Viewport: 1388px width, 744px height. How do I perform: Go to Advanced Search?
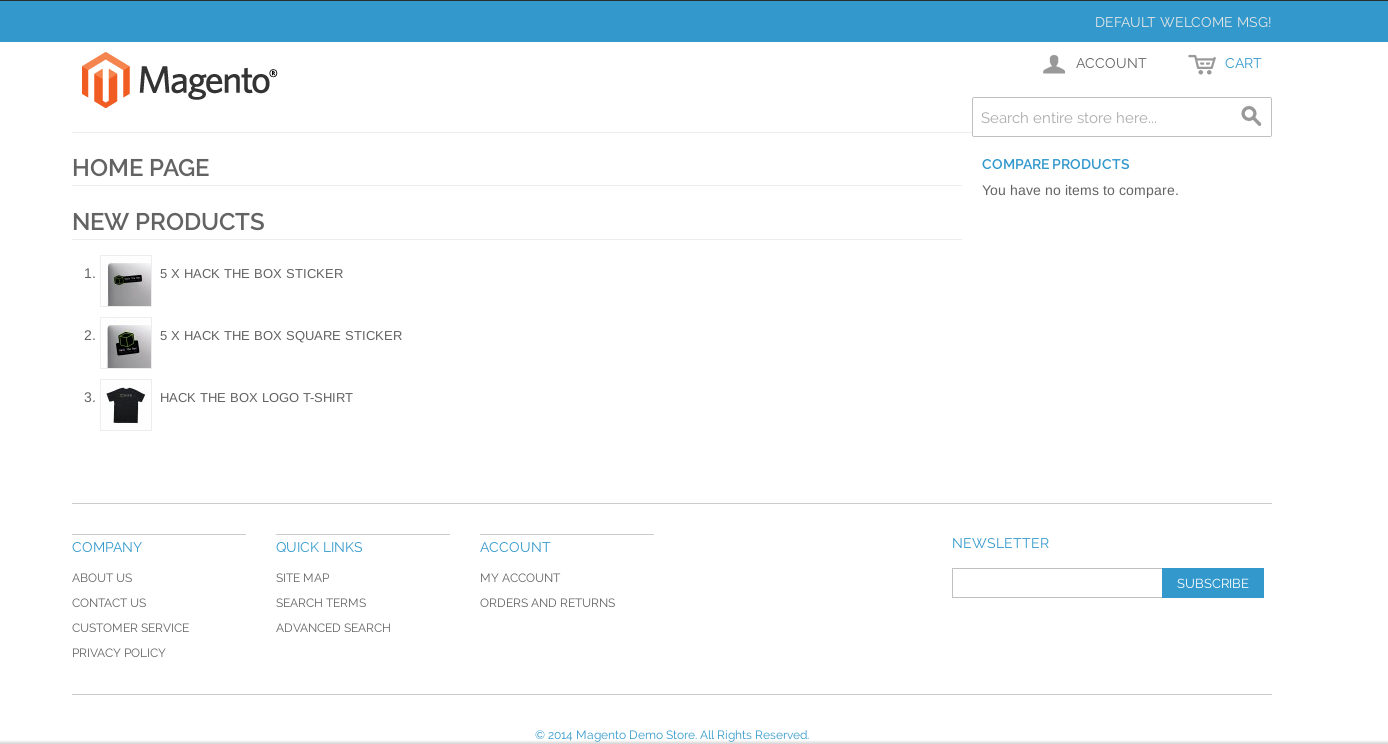point(333,628)
